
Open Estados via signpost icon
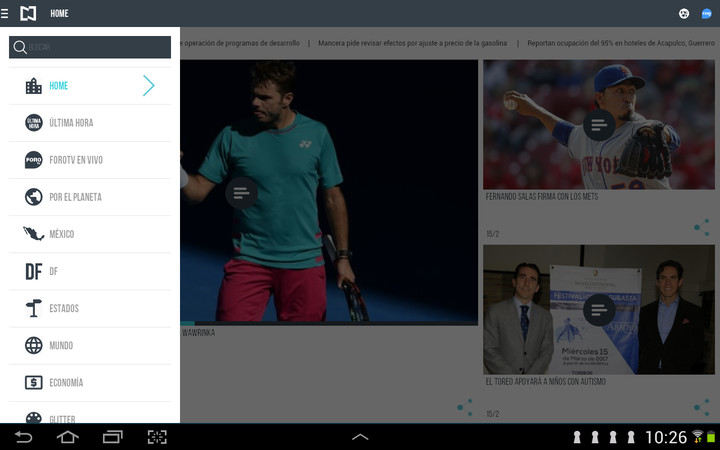pyautogui.click(x=33, y=308)
